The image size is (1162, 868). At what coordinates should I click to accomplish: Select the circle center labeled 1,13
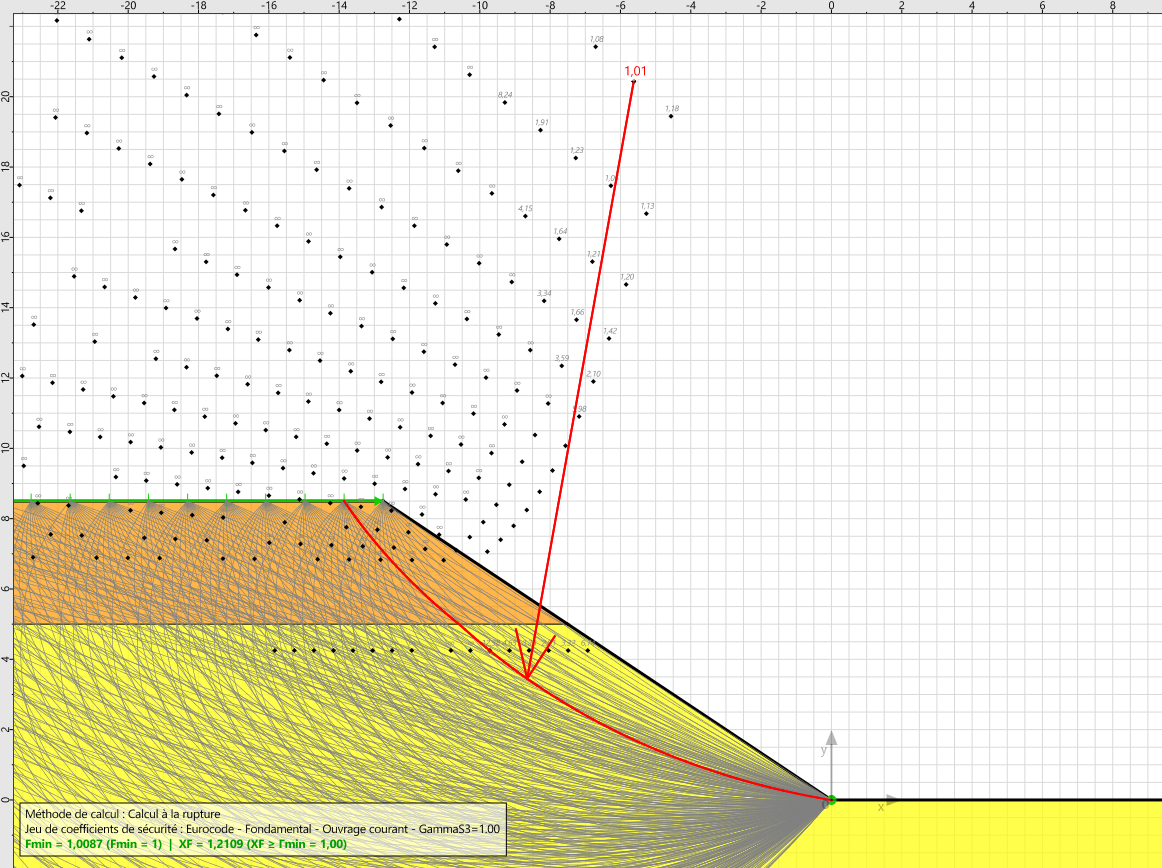click(646, 213)
